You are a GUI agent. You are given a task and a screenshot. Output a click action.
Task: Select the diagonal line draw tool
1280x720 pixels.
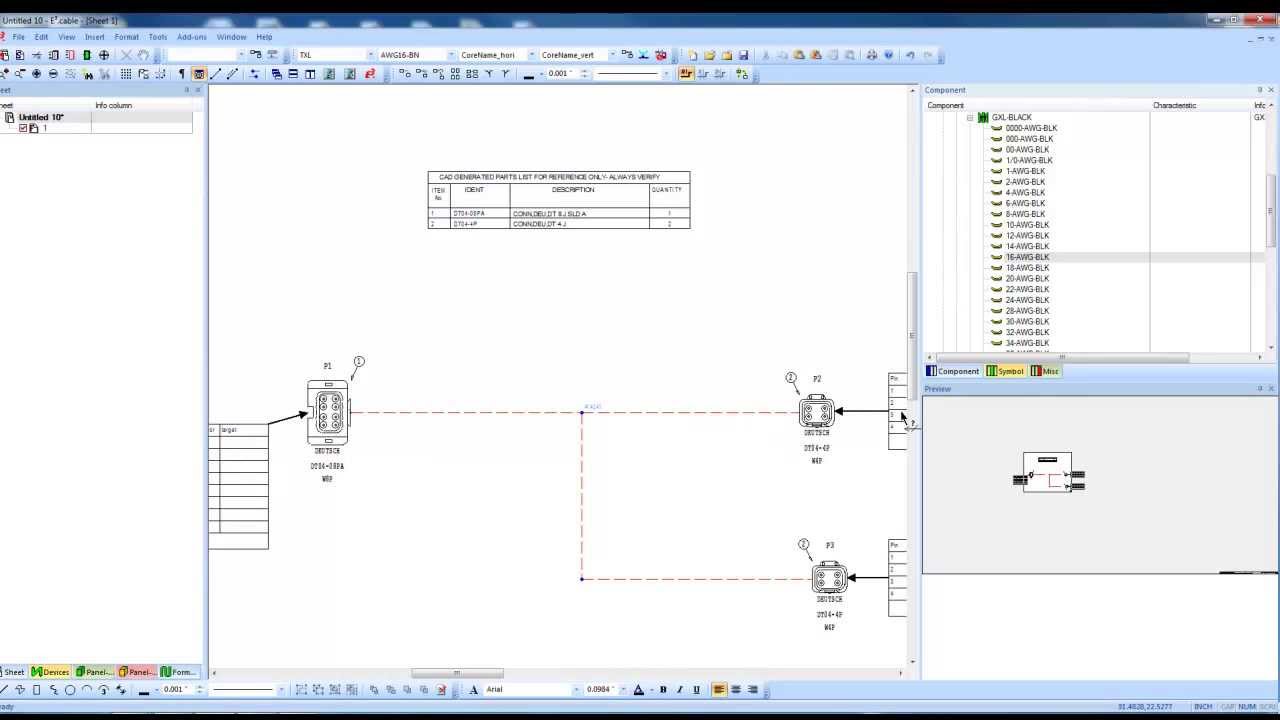tap(215, 74)
